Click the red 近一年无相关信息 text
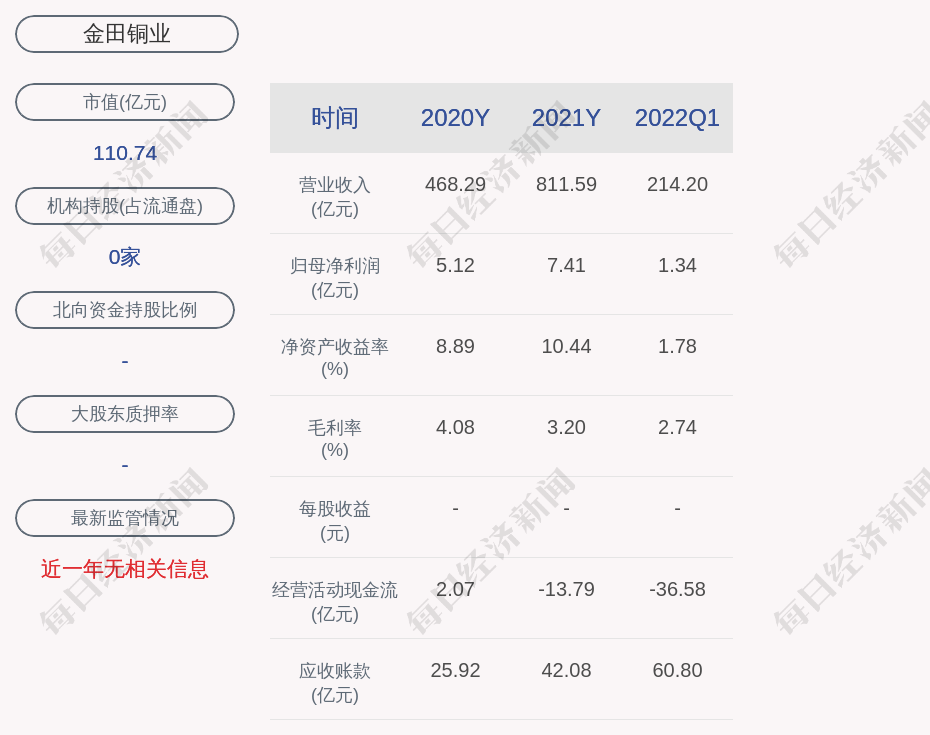 coord(125,569)
